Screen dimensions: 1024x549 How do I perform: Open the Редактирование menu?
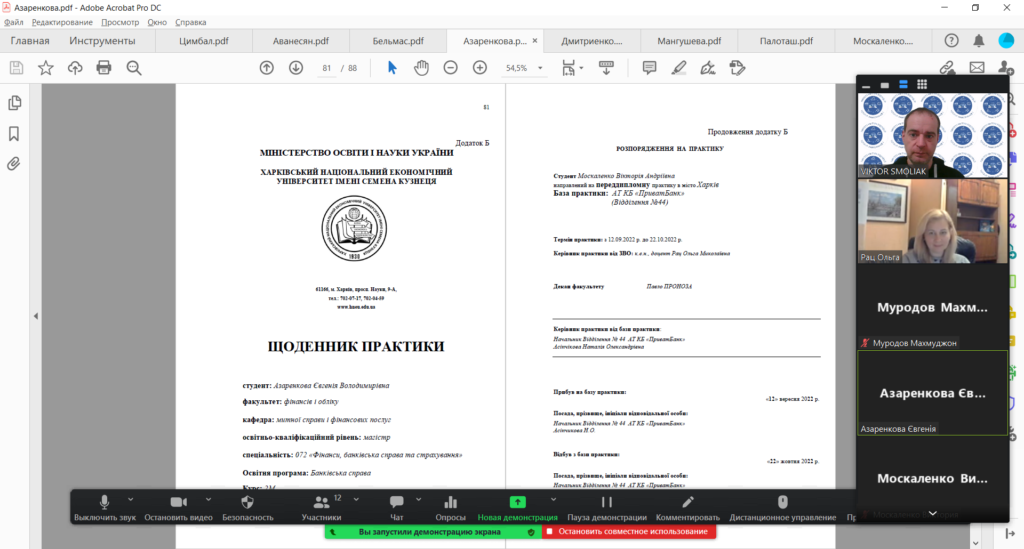[62, 22]
